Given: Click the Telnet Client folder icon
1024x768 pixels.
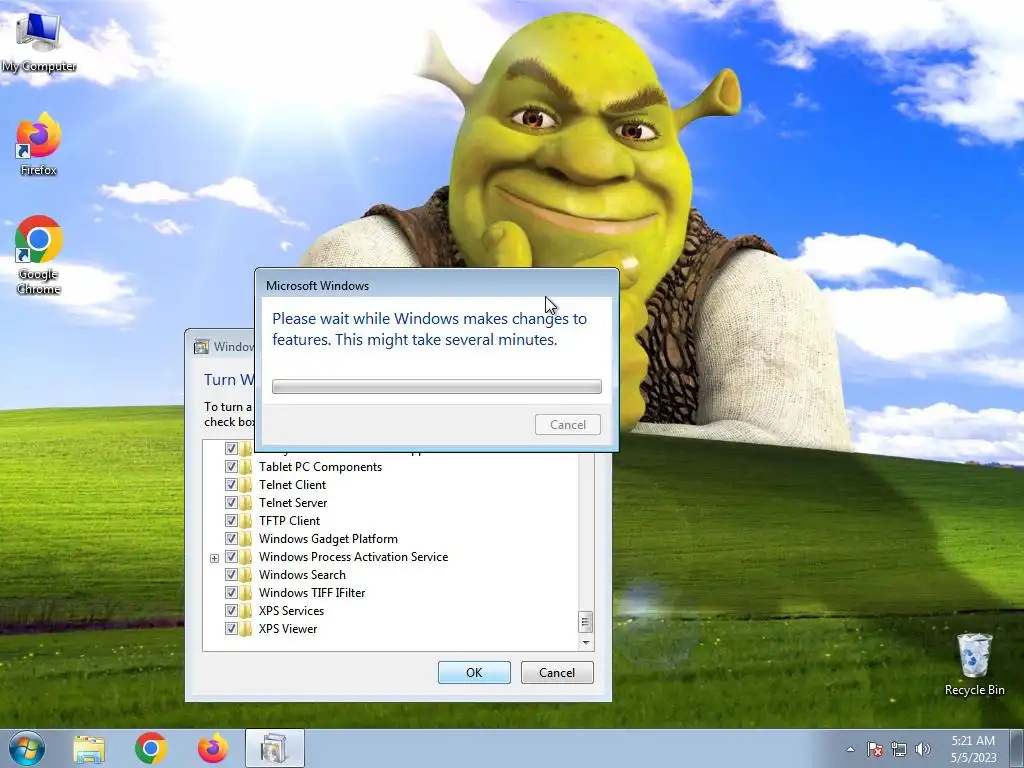Looking at the screenshot, I should tap(246, 485).
